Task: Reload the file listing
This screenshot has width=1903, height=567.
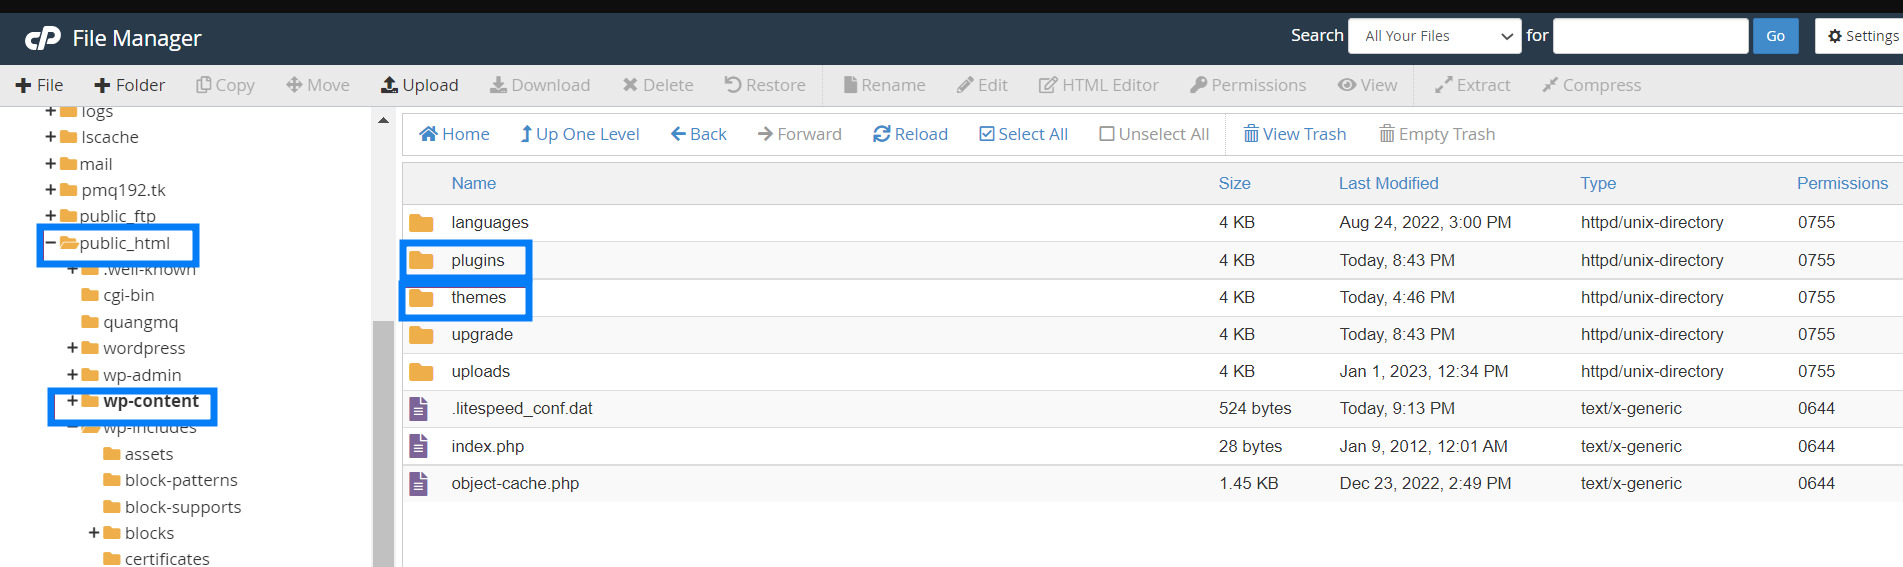Action: click(x=910, y=134)
